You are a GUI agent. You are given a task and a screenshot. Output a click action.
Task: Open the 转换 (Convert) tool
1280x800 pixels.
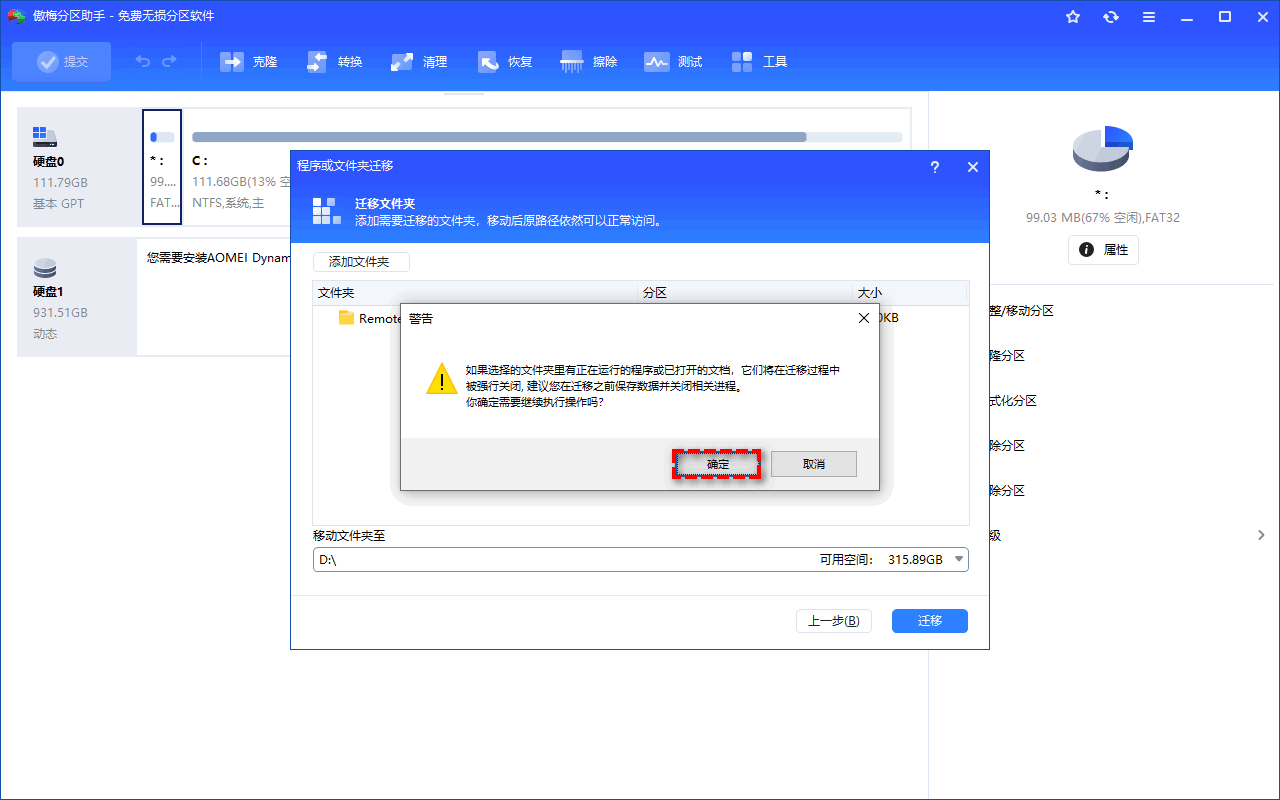coord(333,61)
